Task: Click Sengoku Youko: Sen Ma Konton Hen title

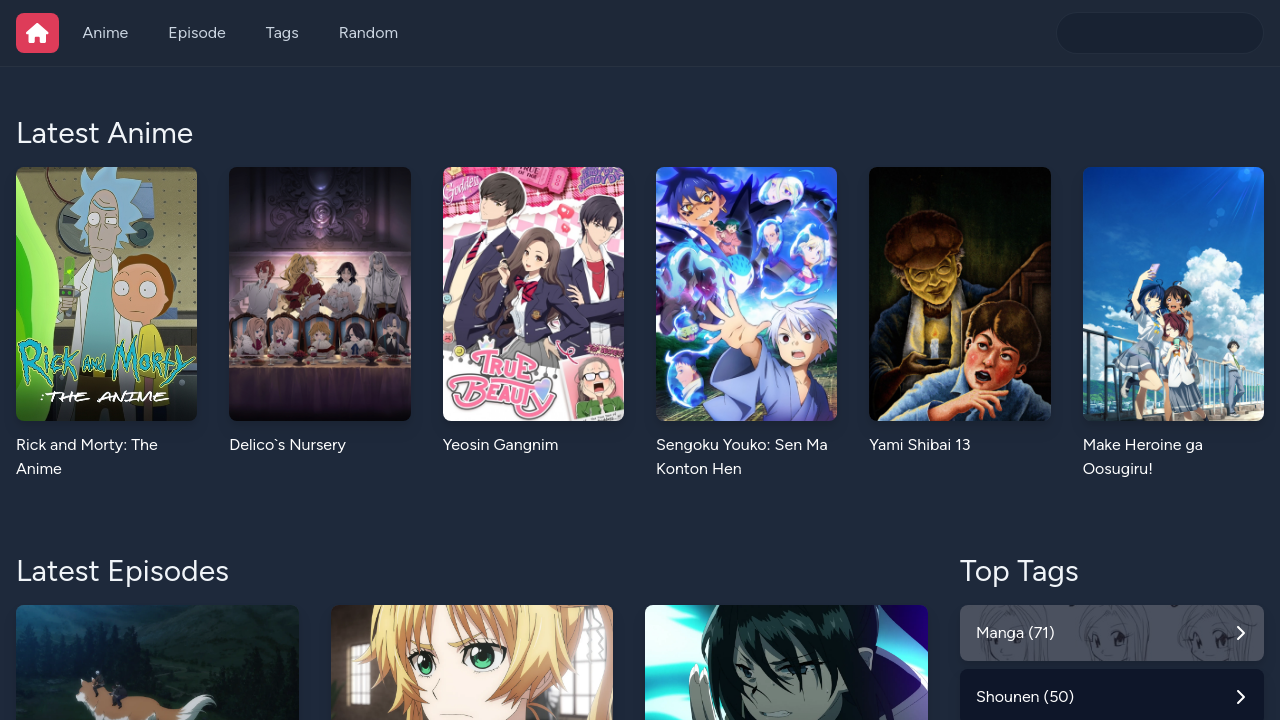Action: click(742, 457)
